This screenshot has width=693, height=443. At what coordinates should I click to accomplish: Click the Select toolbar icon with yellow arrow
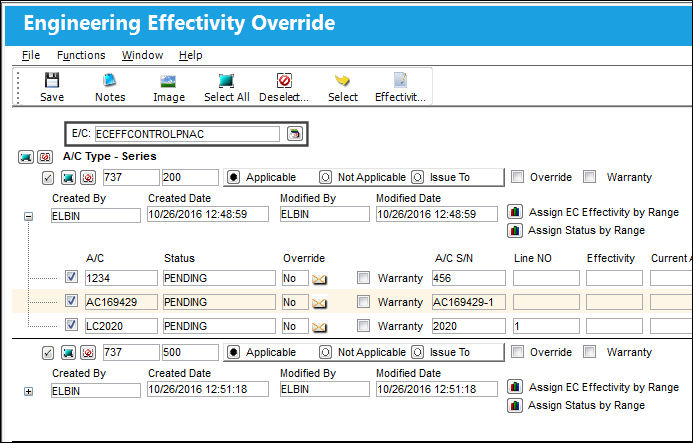342,80
